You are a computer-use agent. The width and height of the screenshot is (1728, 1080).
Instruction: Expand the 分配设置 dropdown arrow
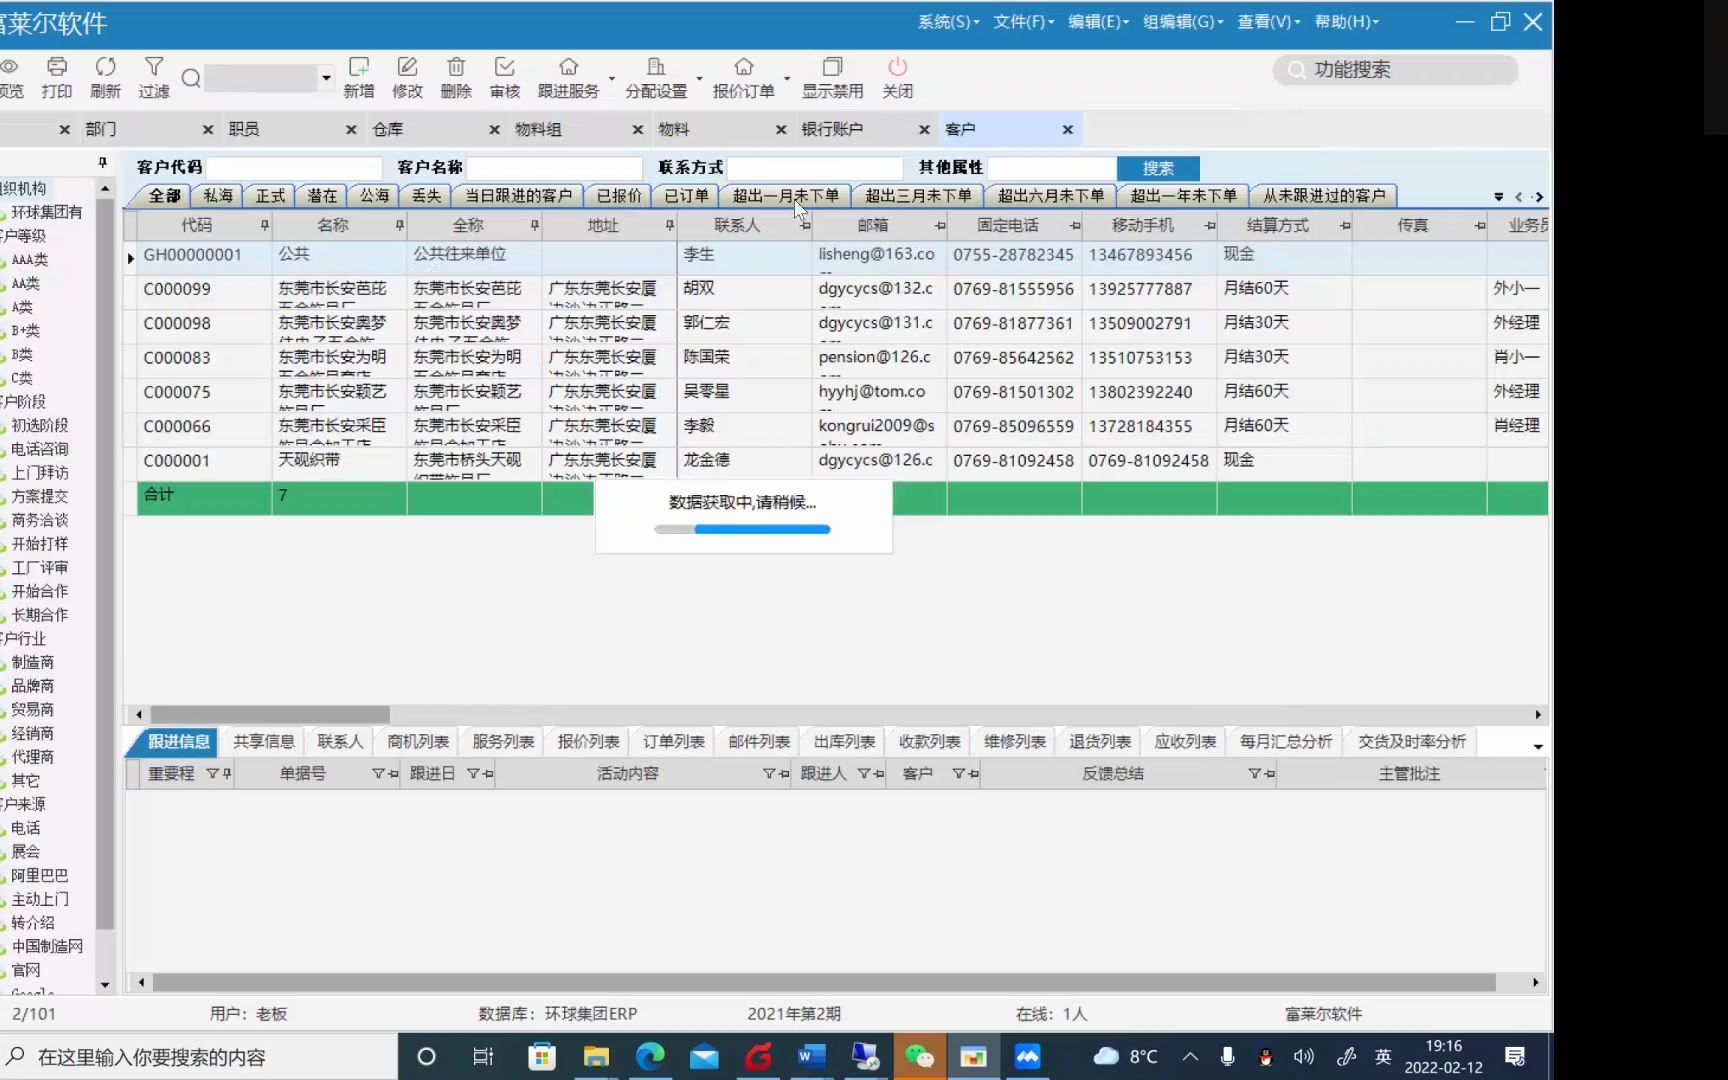699,78
